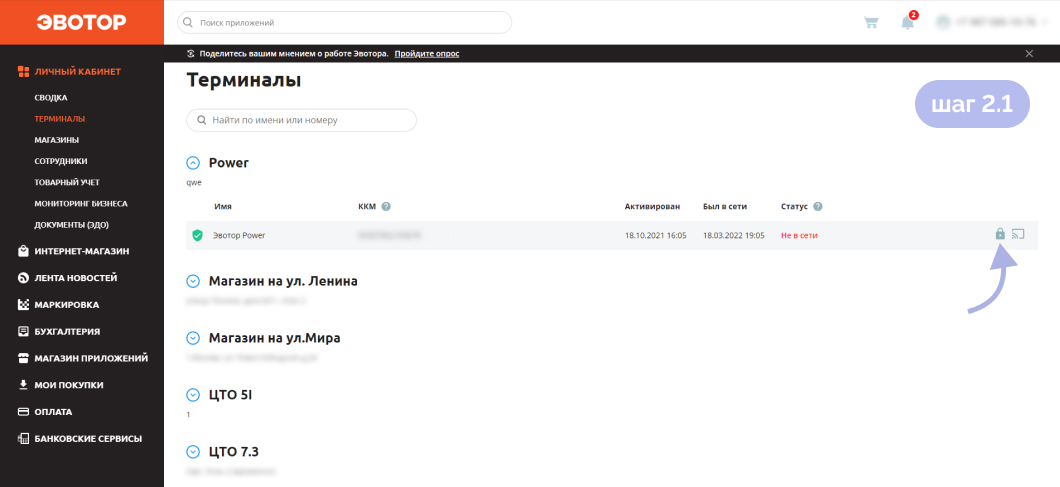Image resolution: width=1060 pixels, height=487 pixels.
Task: Click the Статус help question icon
Action: click(818, 206)
